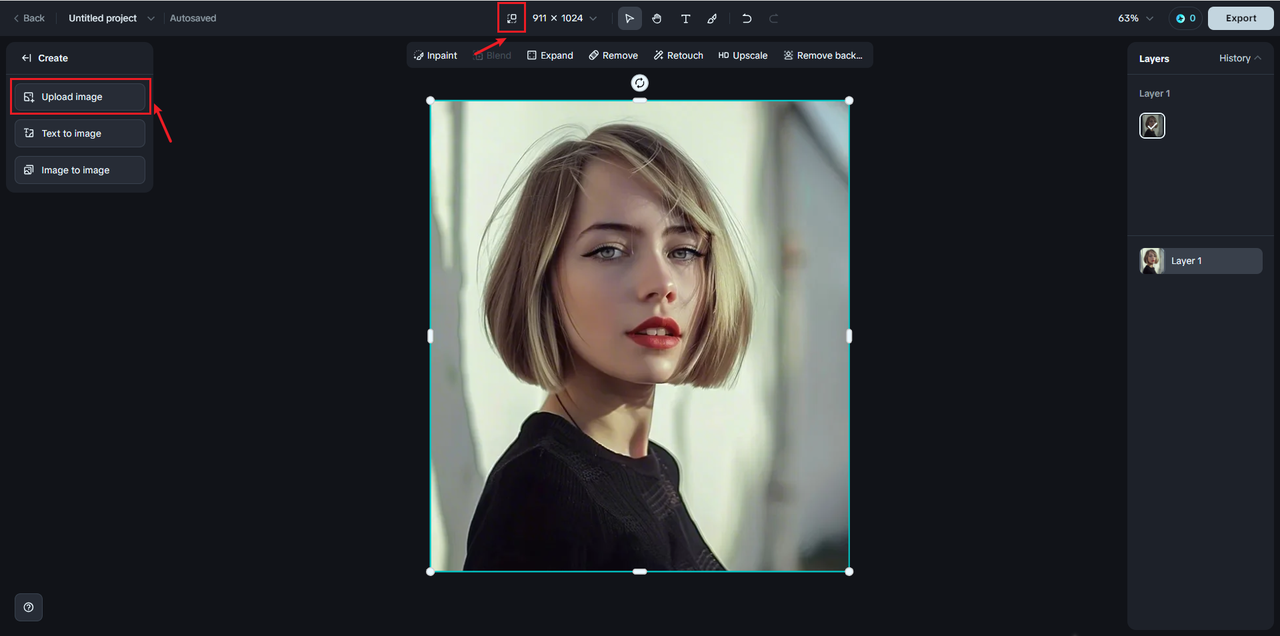Image resolution: width=1280 pixels, height=636 pixels.
Task: Select the Layer 1 row
Action: [1201, 261]
